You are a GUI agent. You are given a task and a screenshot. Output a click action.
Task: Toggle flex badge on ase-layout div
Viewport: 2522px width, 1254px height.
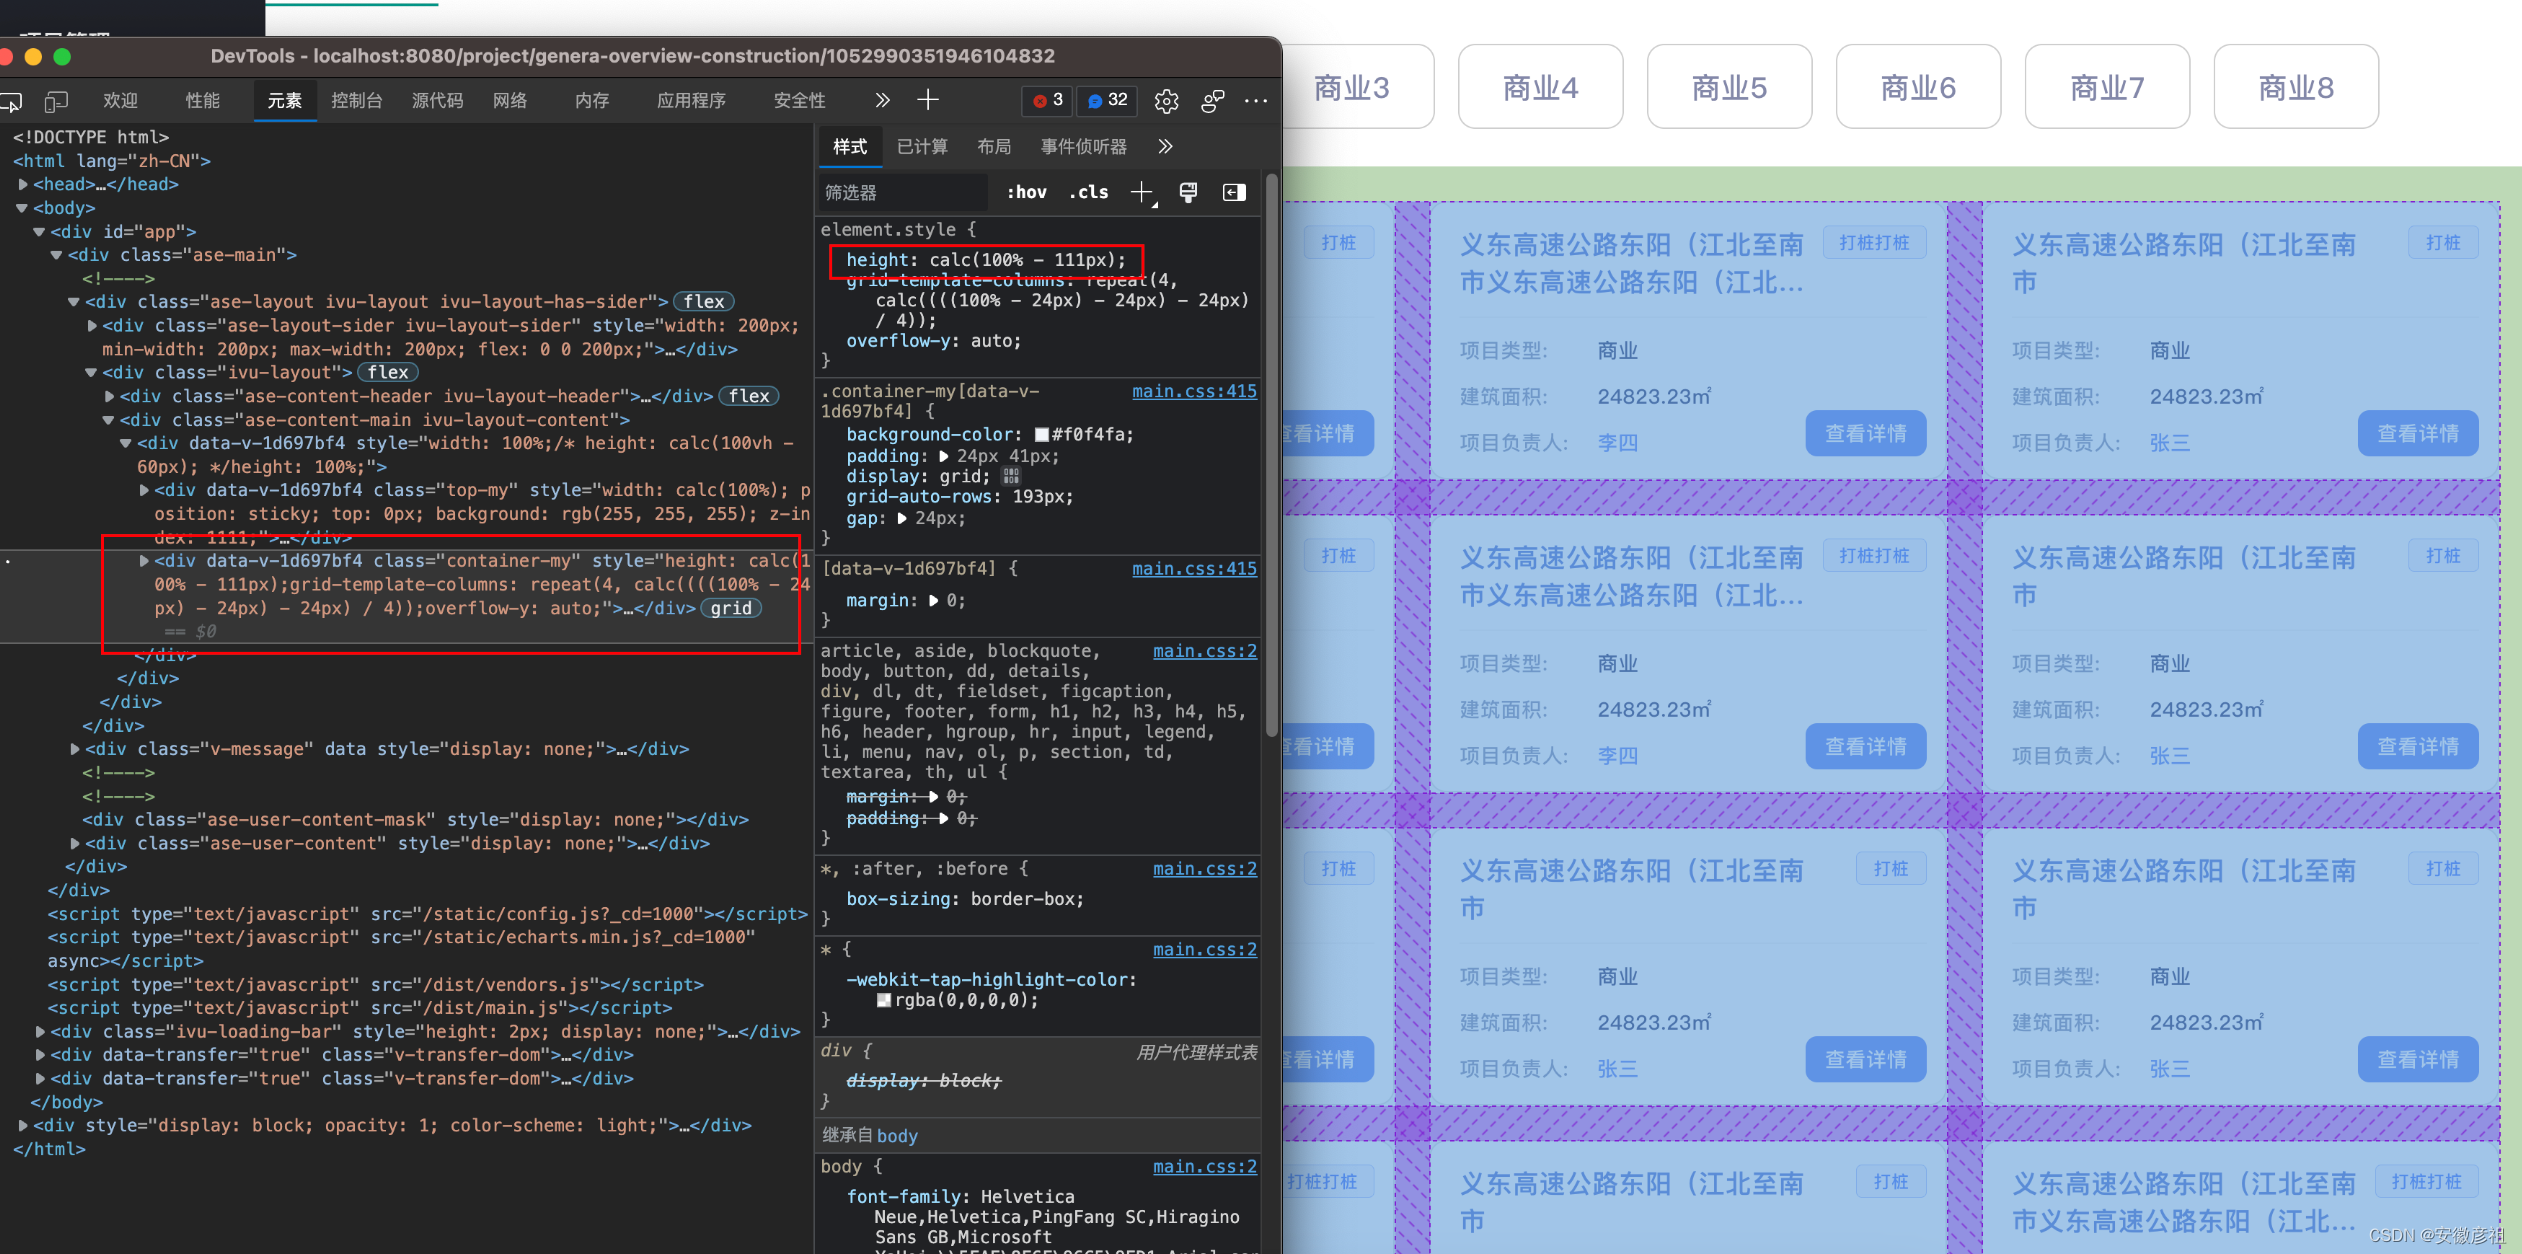704,302
